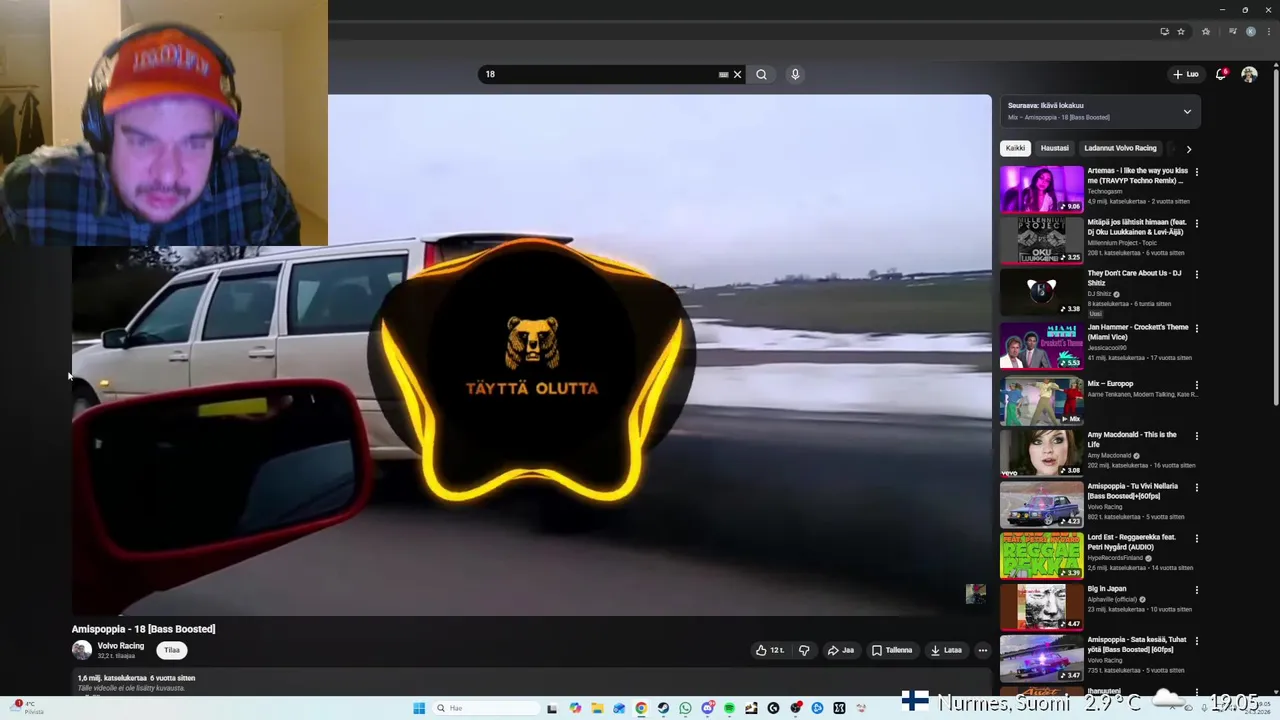Open options menu for Tu Vivi Nellaria video

pyautogui.click(x=1196, y=487)
